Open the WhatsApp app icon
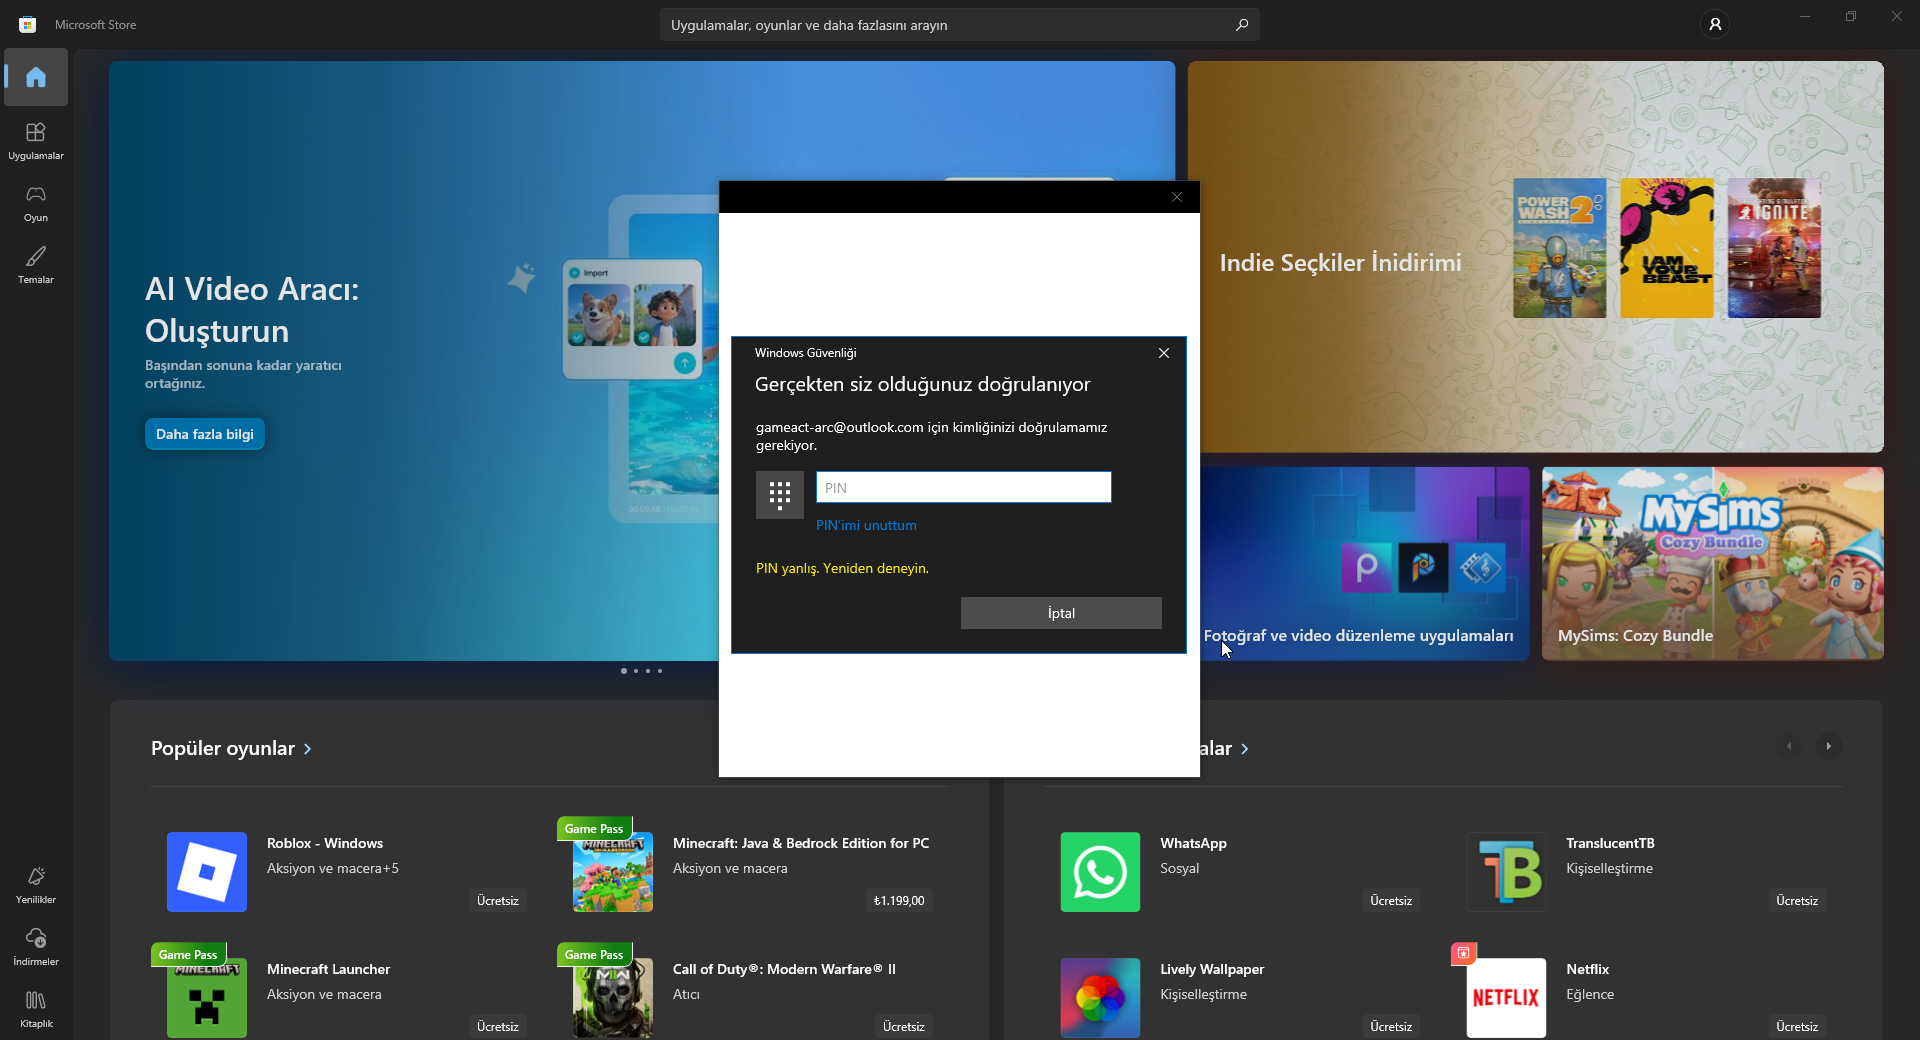This screenshot has height=1040, width=1920. click(x=1100, y=871)
